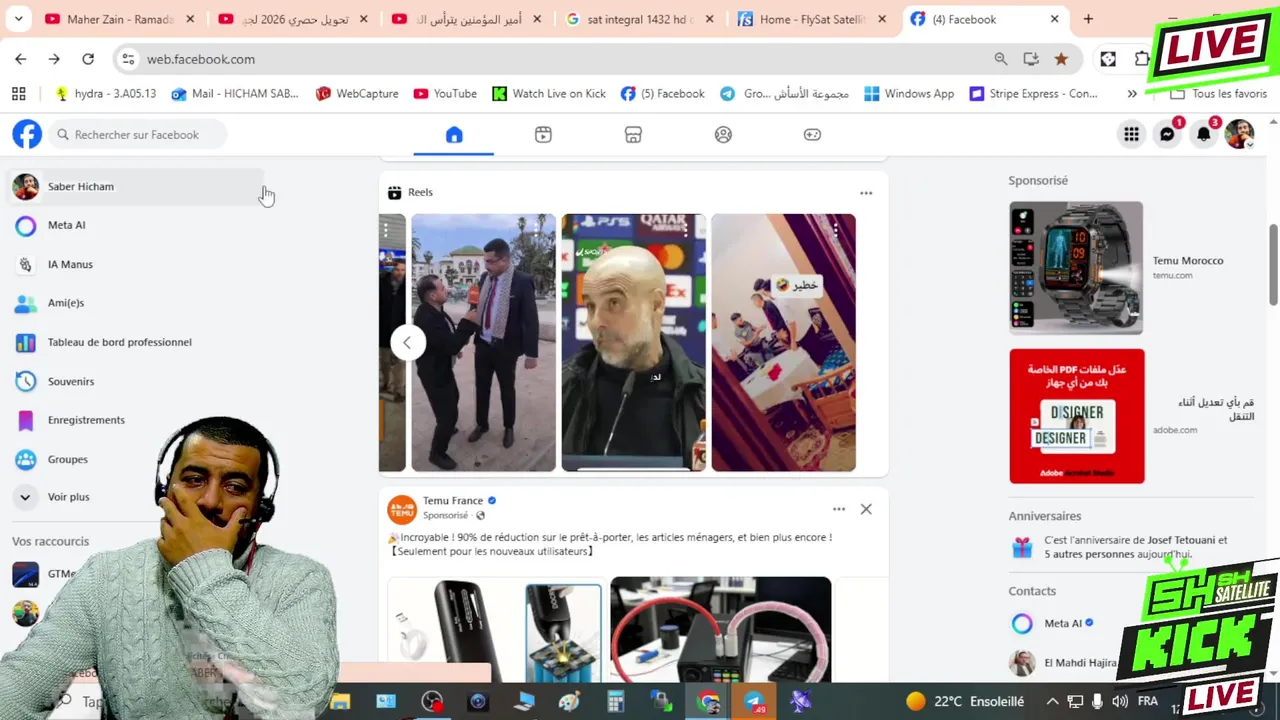Viewport: 1280px width, 720px height.
Task: Open a new browser tab
Action: coord(1088,19)
